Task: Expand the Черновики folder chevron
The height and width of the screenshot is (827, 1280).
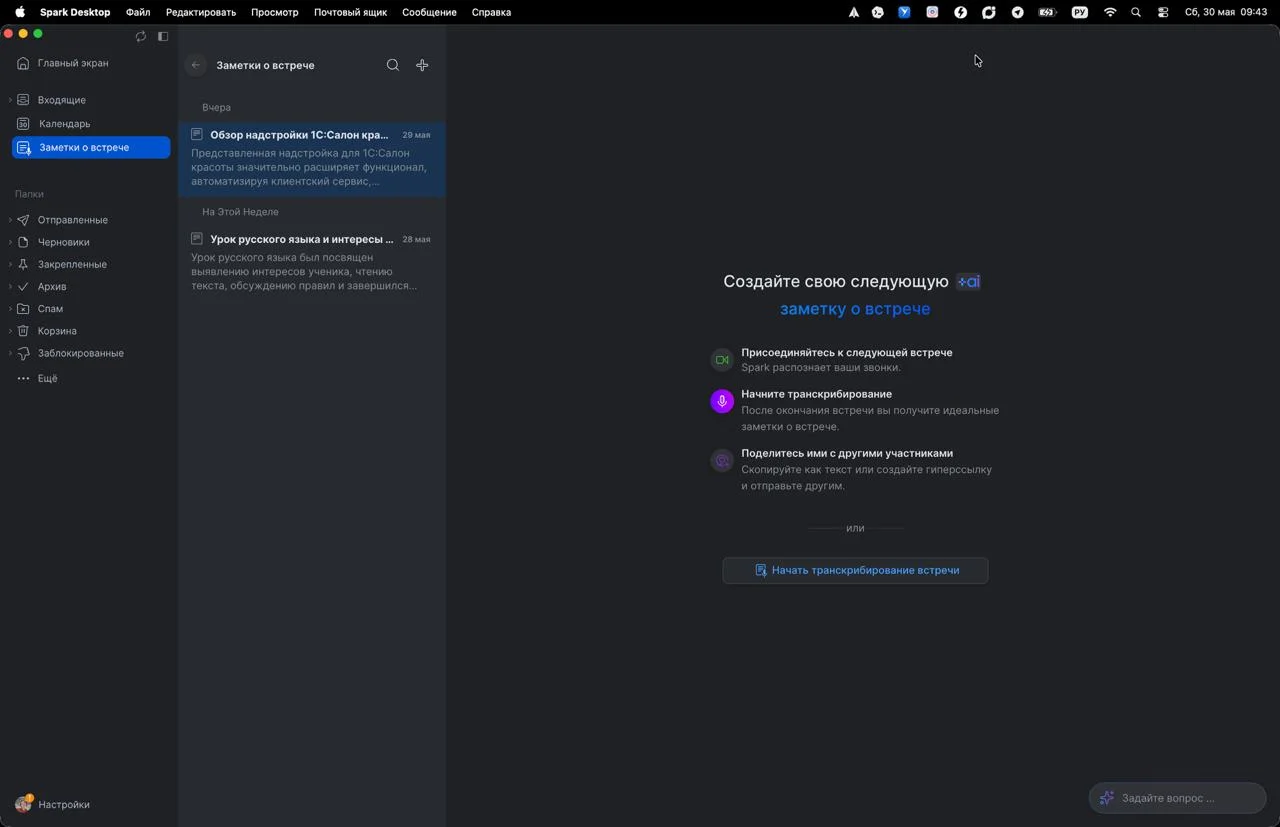Action: pyautogui.click(x=10, y=242)
